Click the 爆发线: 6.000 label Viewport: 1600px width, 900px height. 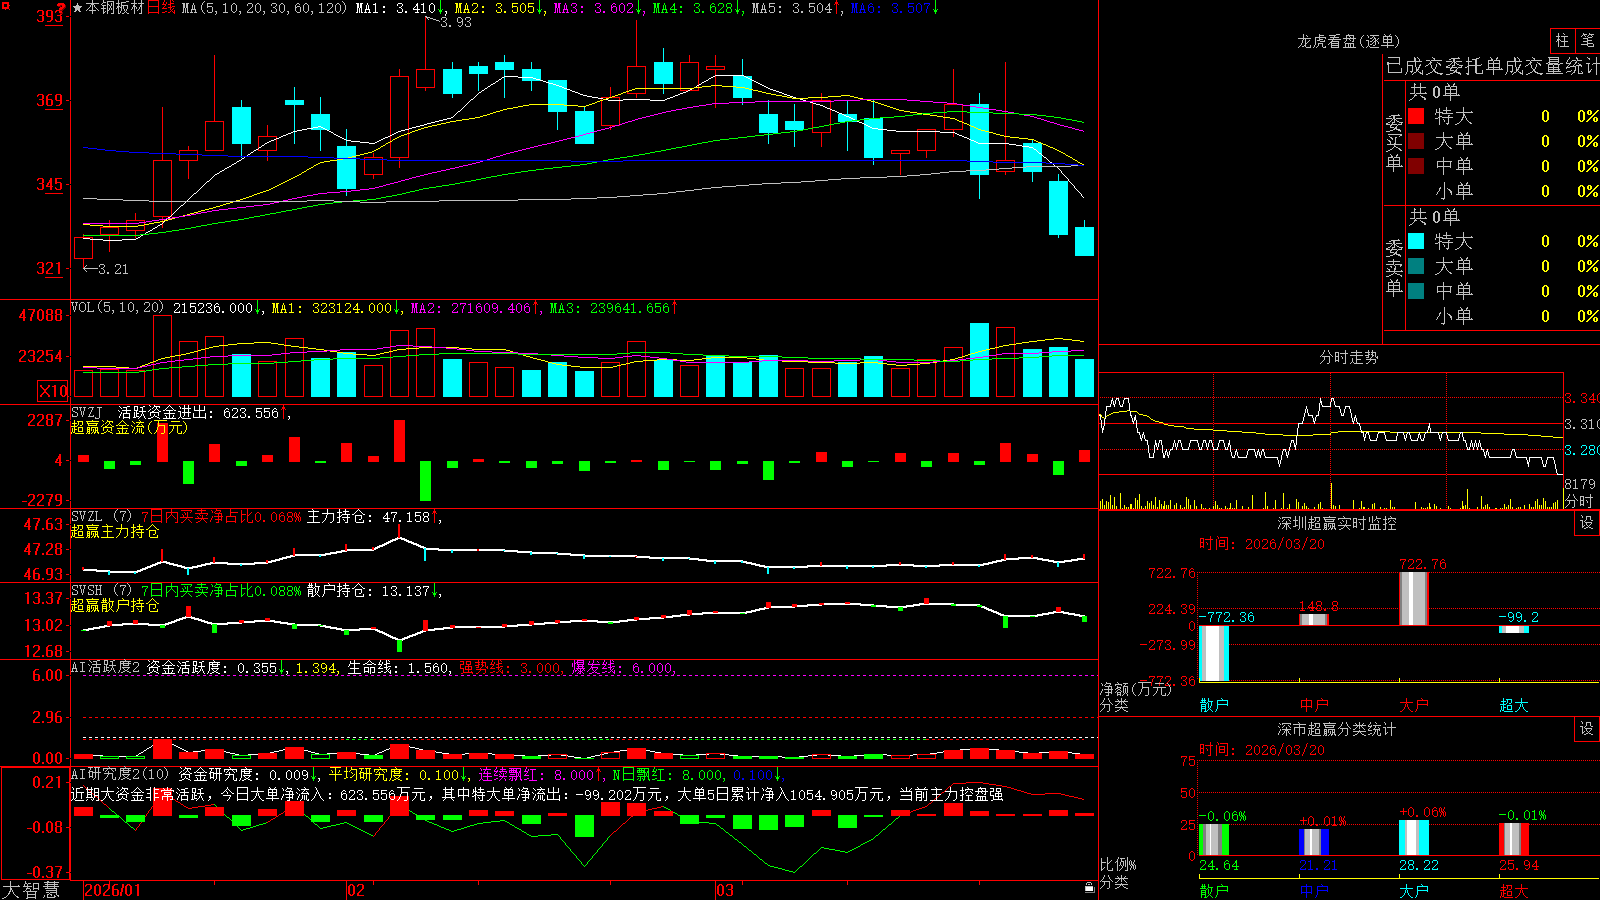click(x=622, y=667)
